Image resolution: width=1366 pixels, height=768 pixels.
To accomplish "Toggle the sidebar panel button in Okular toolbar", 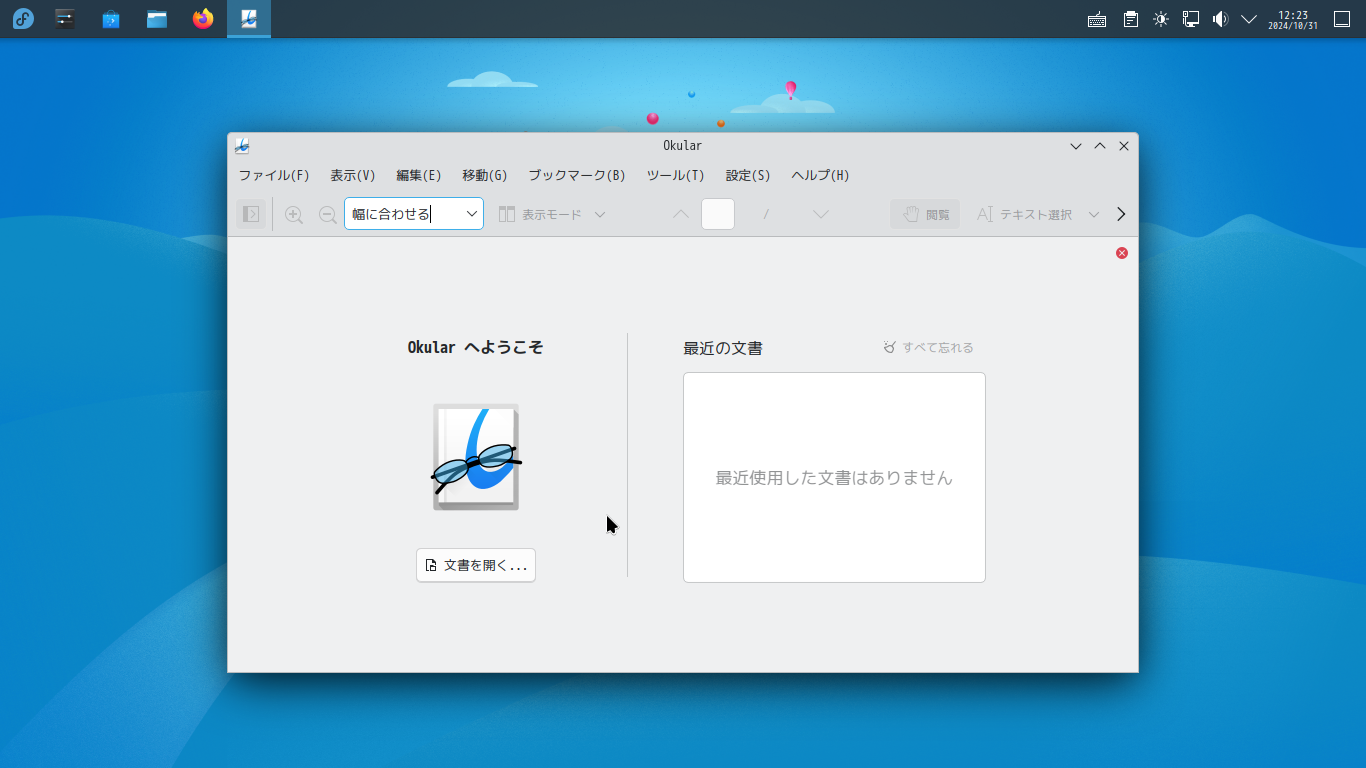I will pyautogui.click(x=251, y=214).
